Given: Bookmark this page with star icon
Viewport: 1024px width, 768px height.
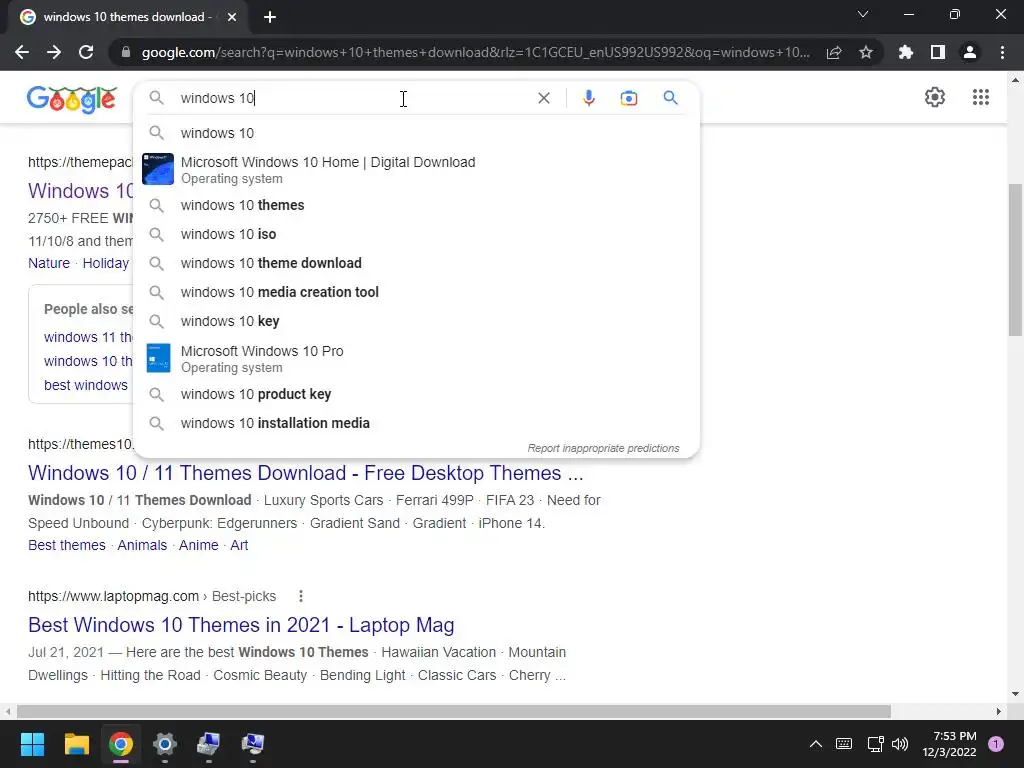Looking at the screenshot, I should pyautogui.click(x=866, y=52).
